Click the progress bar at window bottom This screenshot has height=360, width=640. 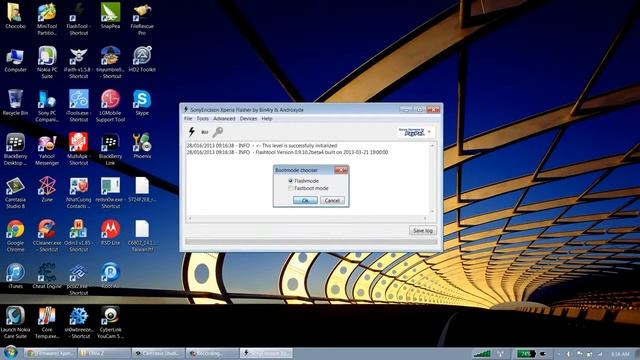pyautogui.click(x=311, y=242)
